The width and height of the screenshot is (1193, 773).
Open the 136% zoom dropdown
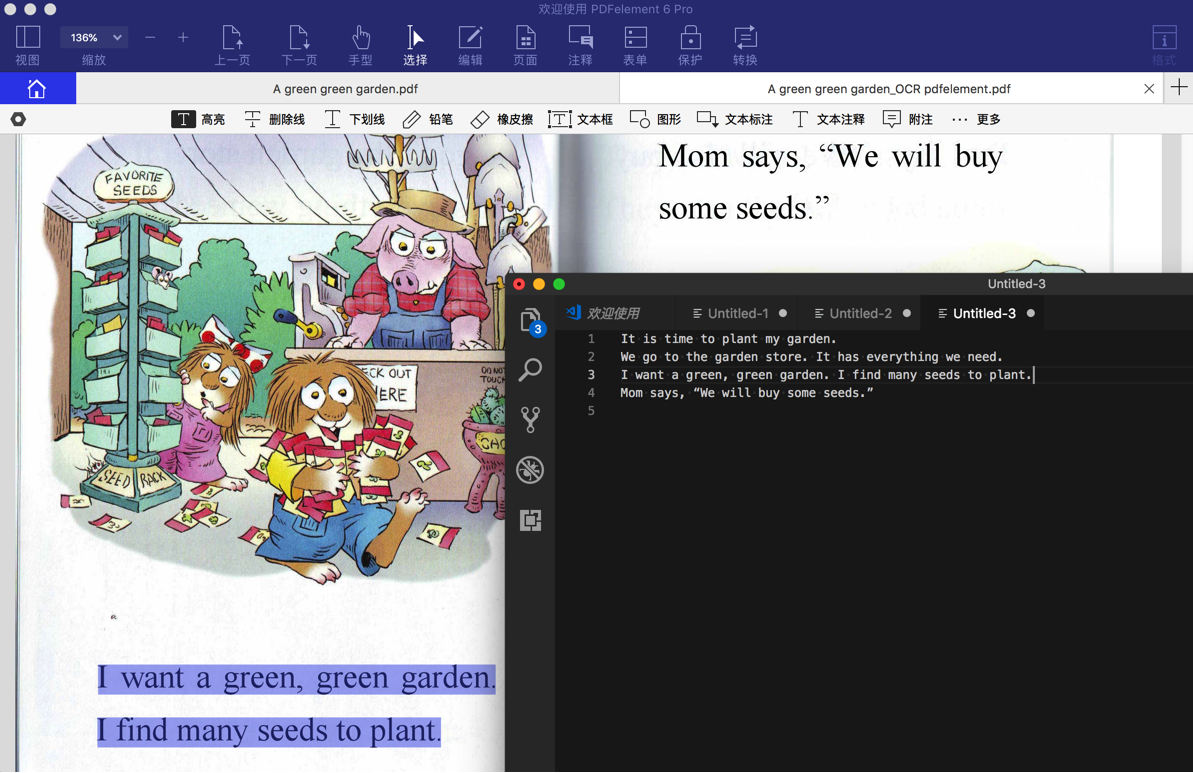[94, 37]
